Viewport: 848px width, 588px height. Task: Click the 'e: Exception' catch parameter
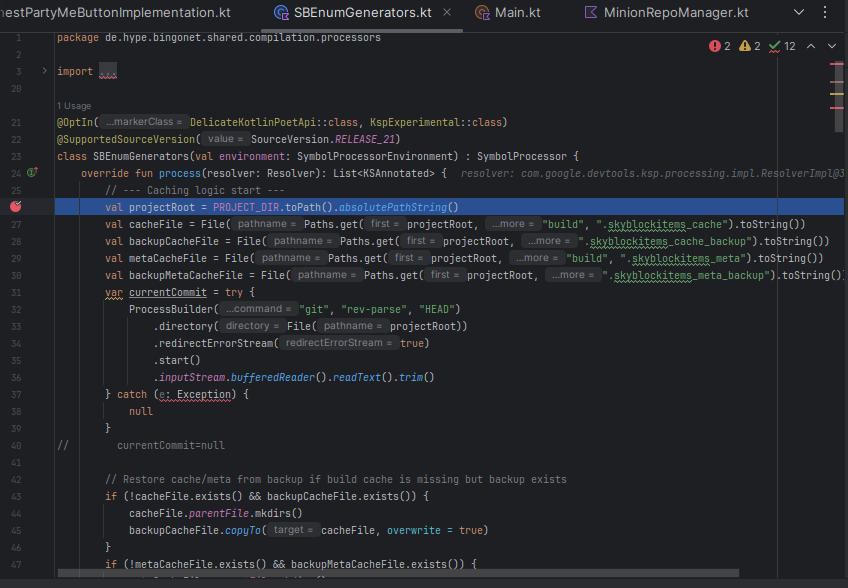click(x=195, y=394)
